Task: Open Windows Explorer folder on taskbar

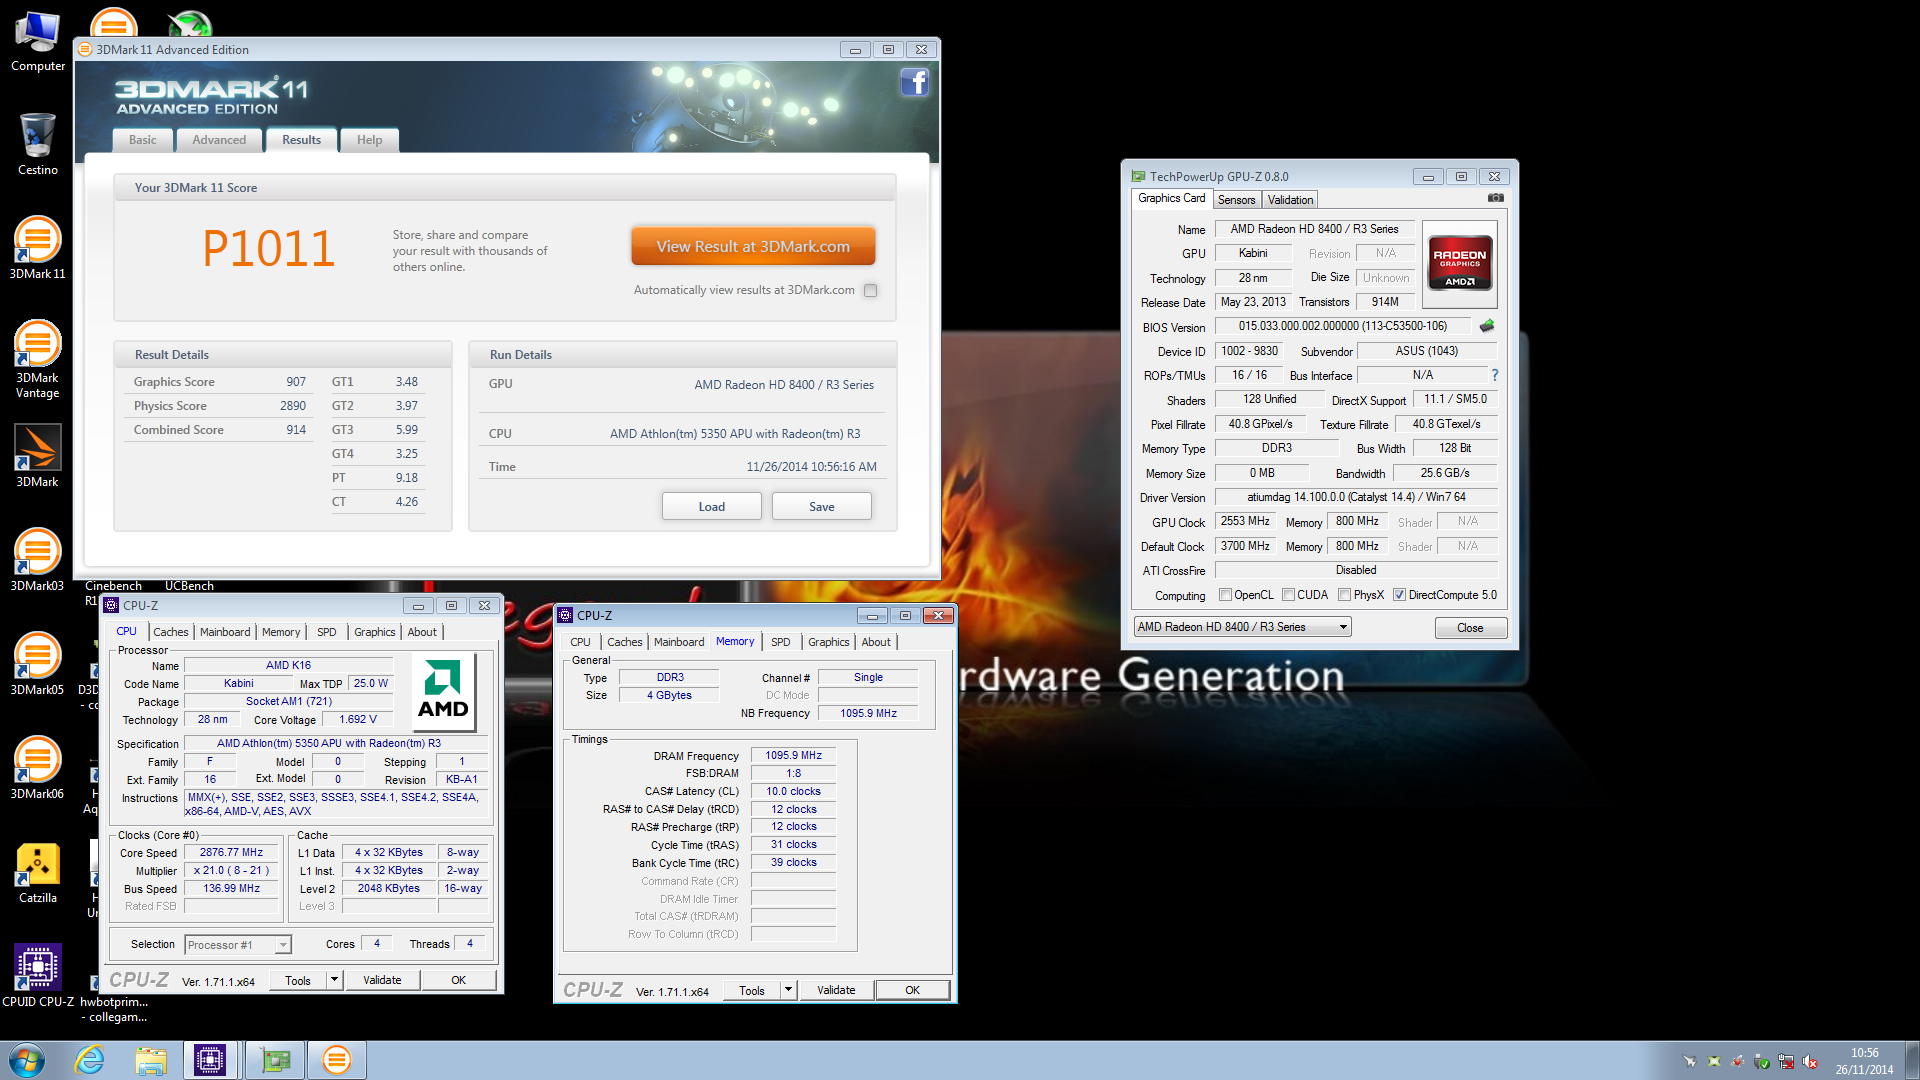Action: (x=151, y=1060)
